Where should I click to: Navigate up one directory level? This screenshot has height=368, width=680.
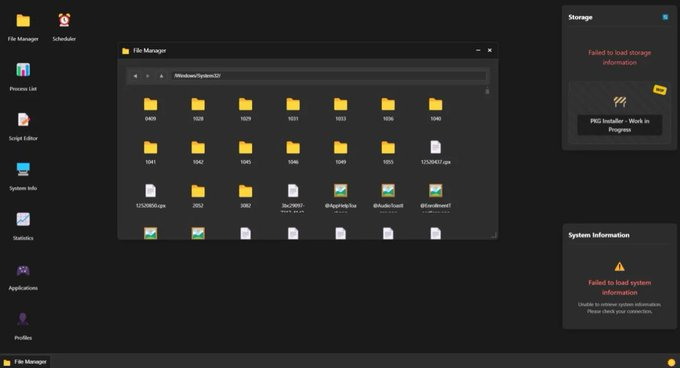[x=161, y=76]
